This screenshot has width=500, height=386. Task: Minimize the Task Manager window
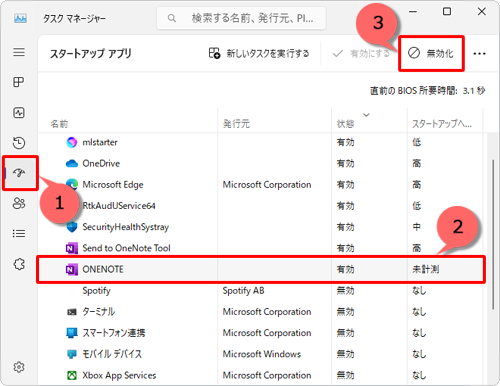tap(413, 12)
